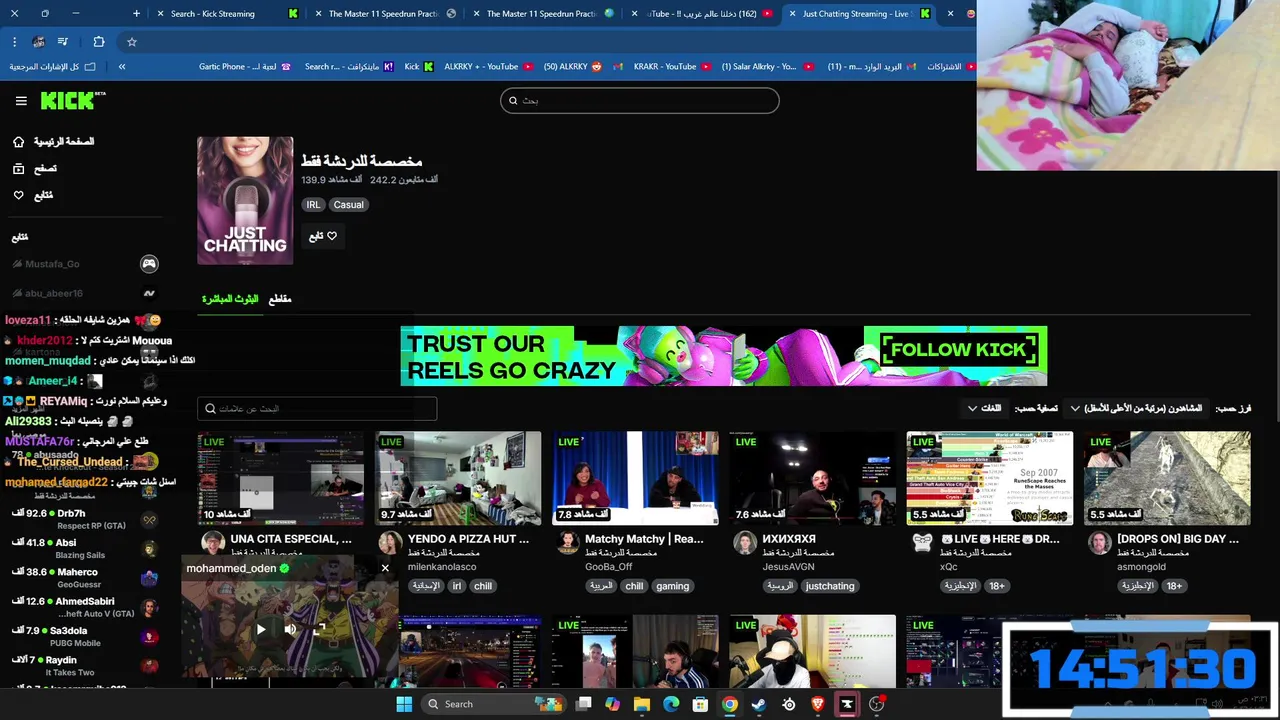
Task: Click the FOLLOW KICK banner button
Action: [958, 350]
